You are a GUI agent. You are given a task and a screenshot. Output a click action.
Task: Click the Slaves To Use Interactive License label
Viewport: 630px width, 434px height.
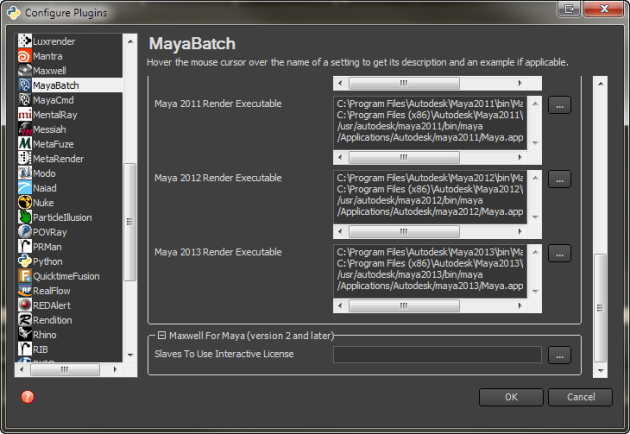(x=224, y=354)
